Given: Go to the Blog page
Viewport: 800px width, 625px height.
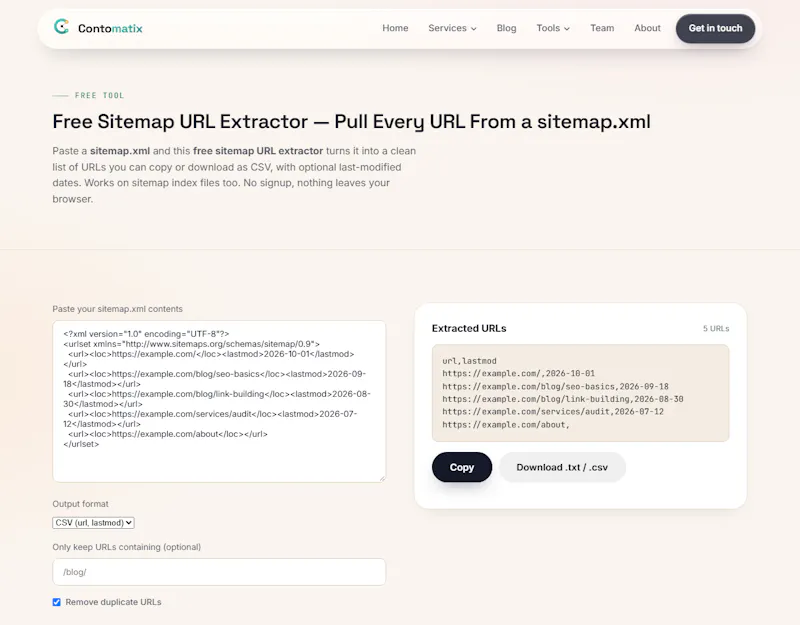Looking at the screenshot, I should click(506, 28).
